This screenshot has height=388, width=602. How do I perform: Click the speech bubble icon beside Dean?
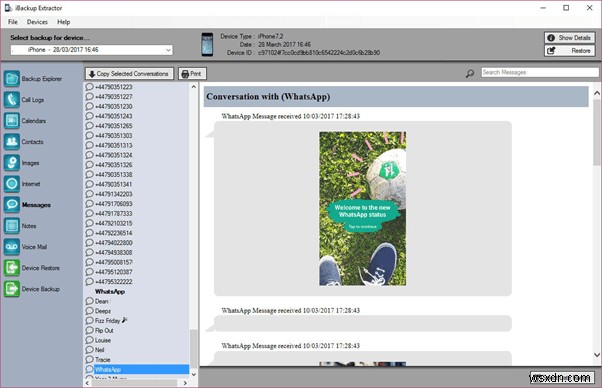click(x=89, y=301)
